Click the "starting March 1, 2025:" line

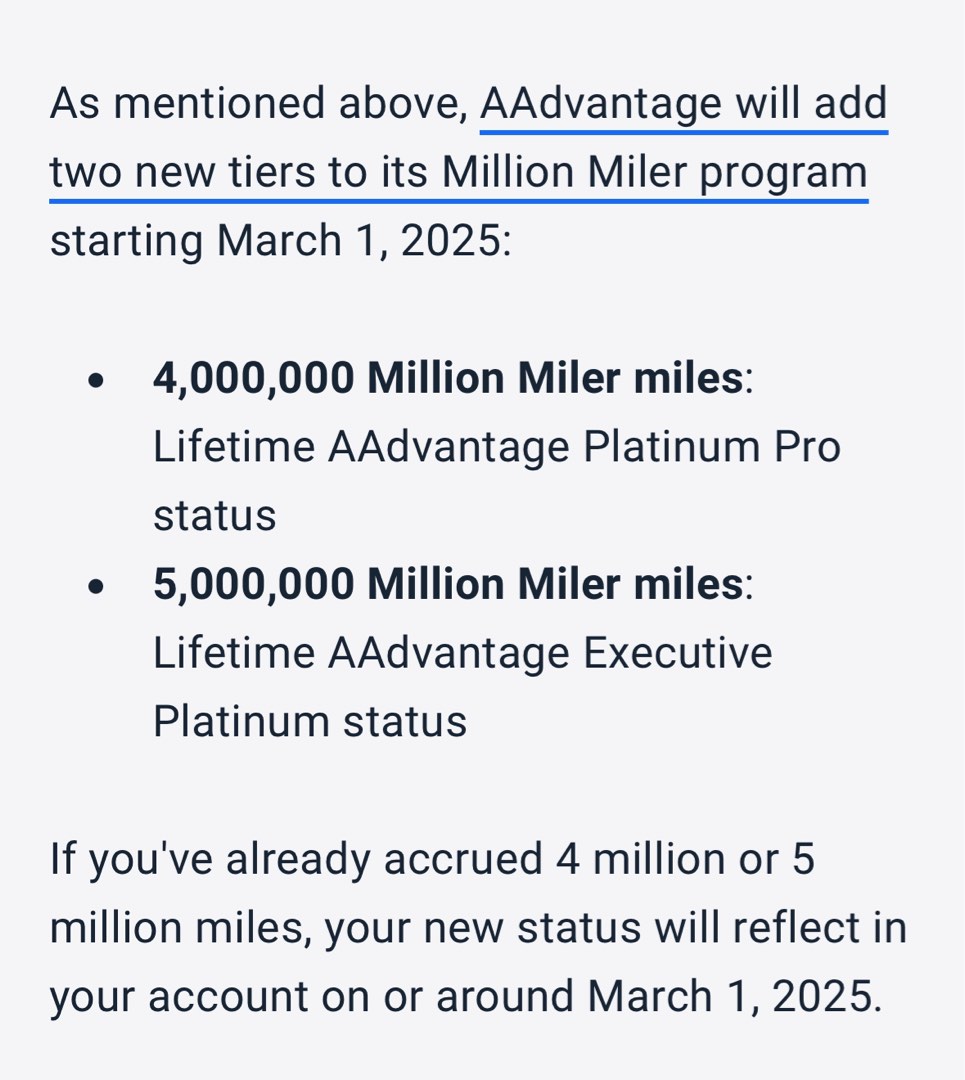(x=281, y=242)
